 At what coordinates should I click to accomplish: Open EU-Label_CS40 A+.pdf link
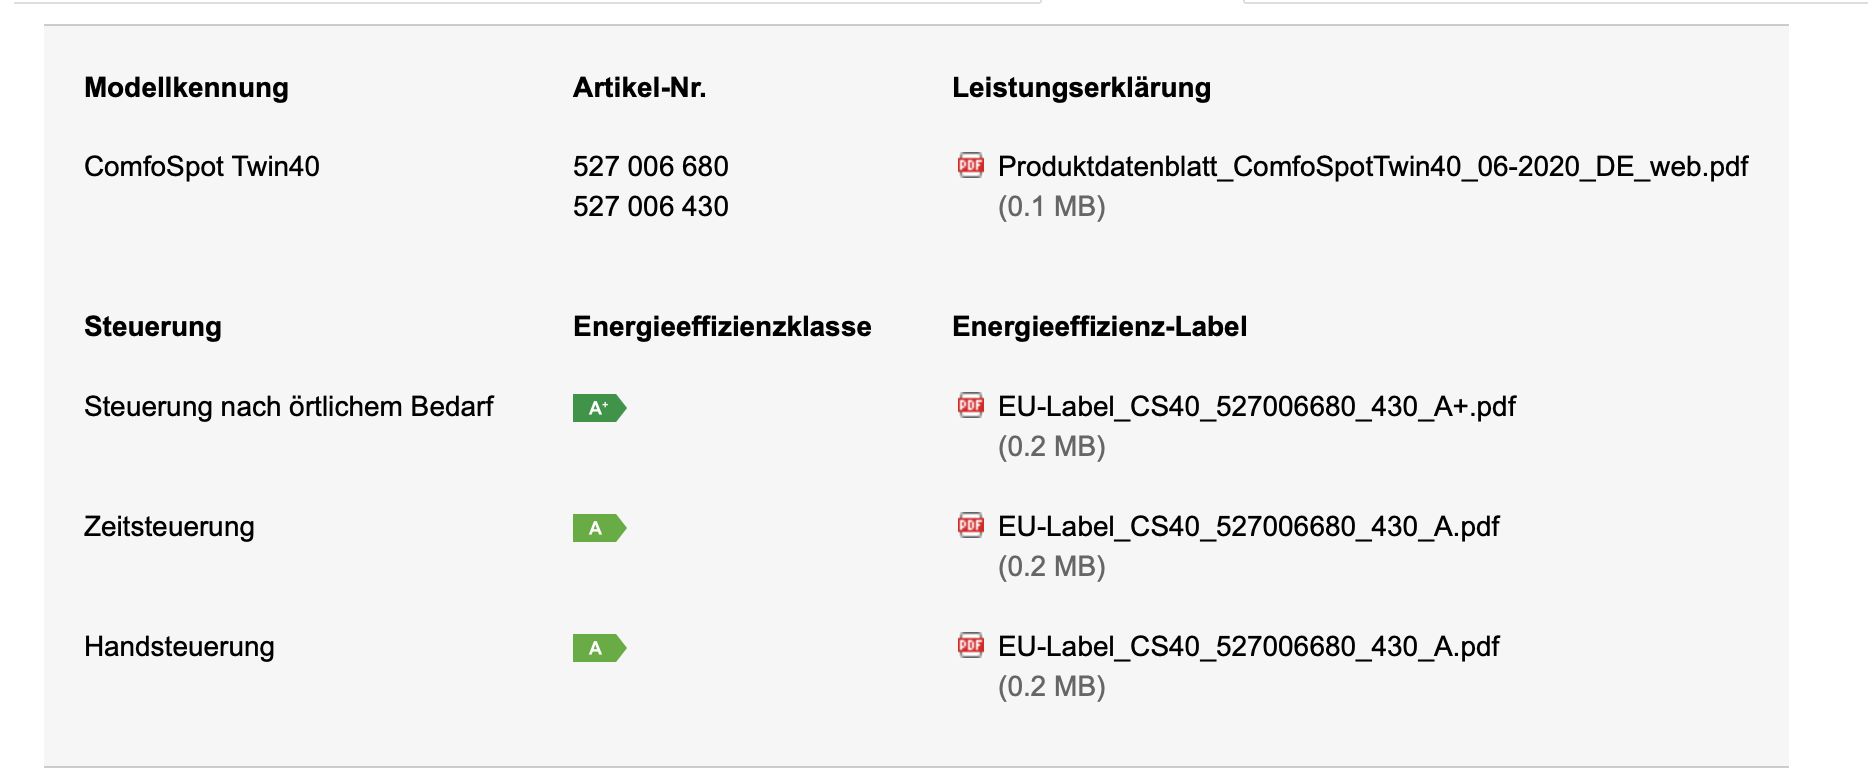click(1257, 406)
